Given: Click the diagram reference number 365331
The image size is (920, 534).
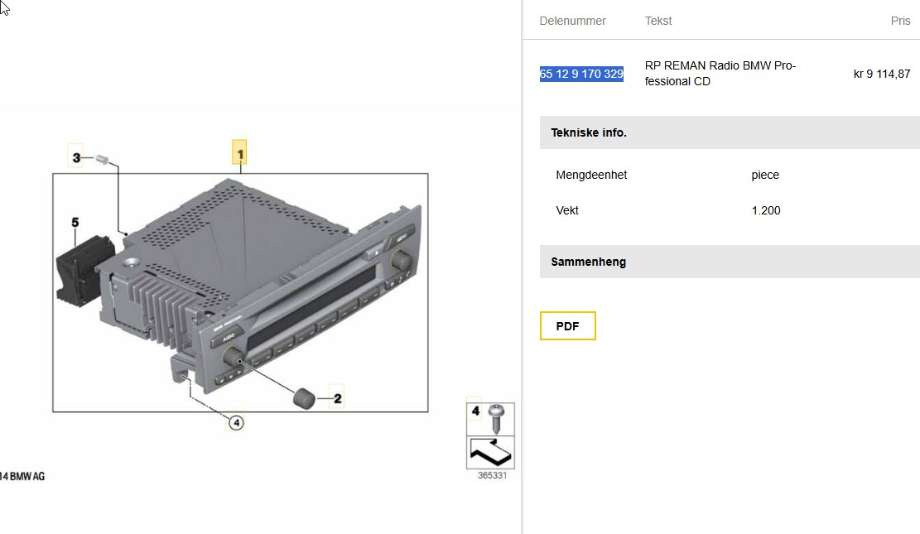Looking at the screenshot, I should click(x=492, y=475).
